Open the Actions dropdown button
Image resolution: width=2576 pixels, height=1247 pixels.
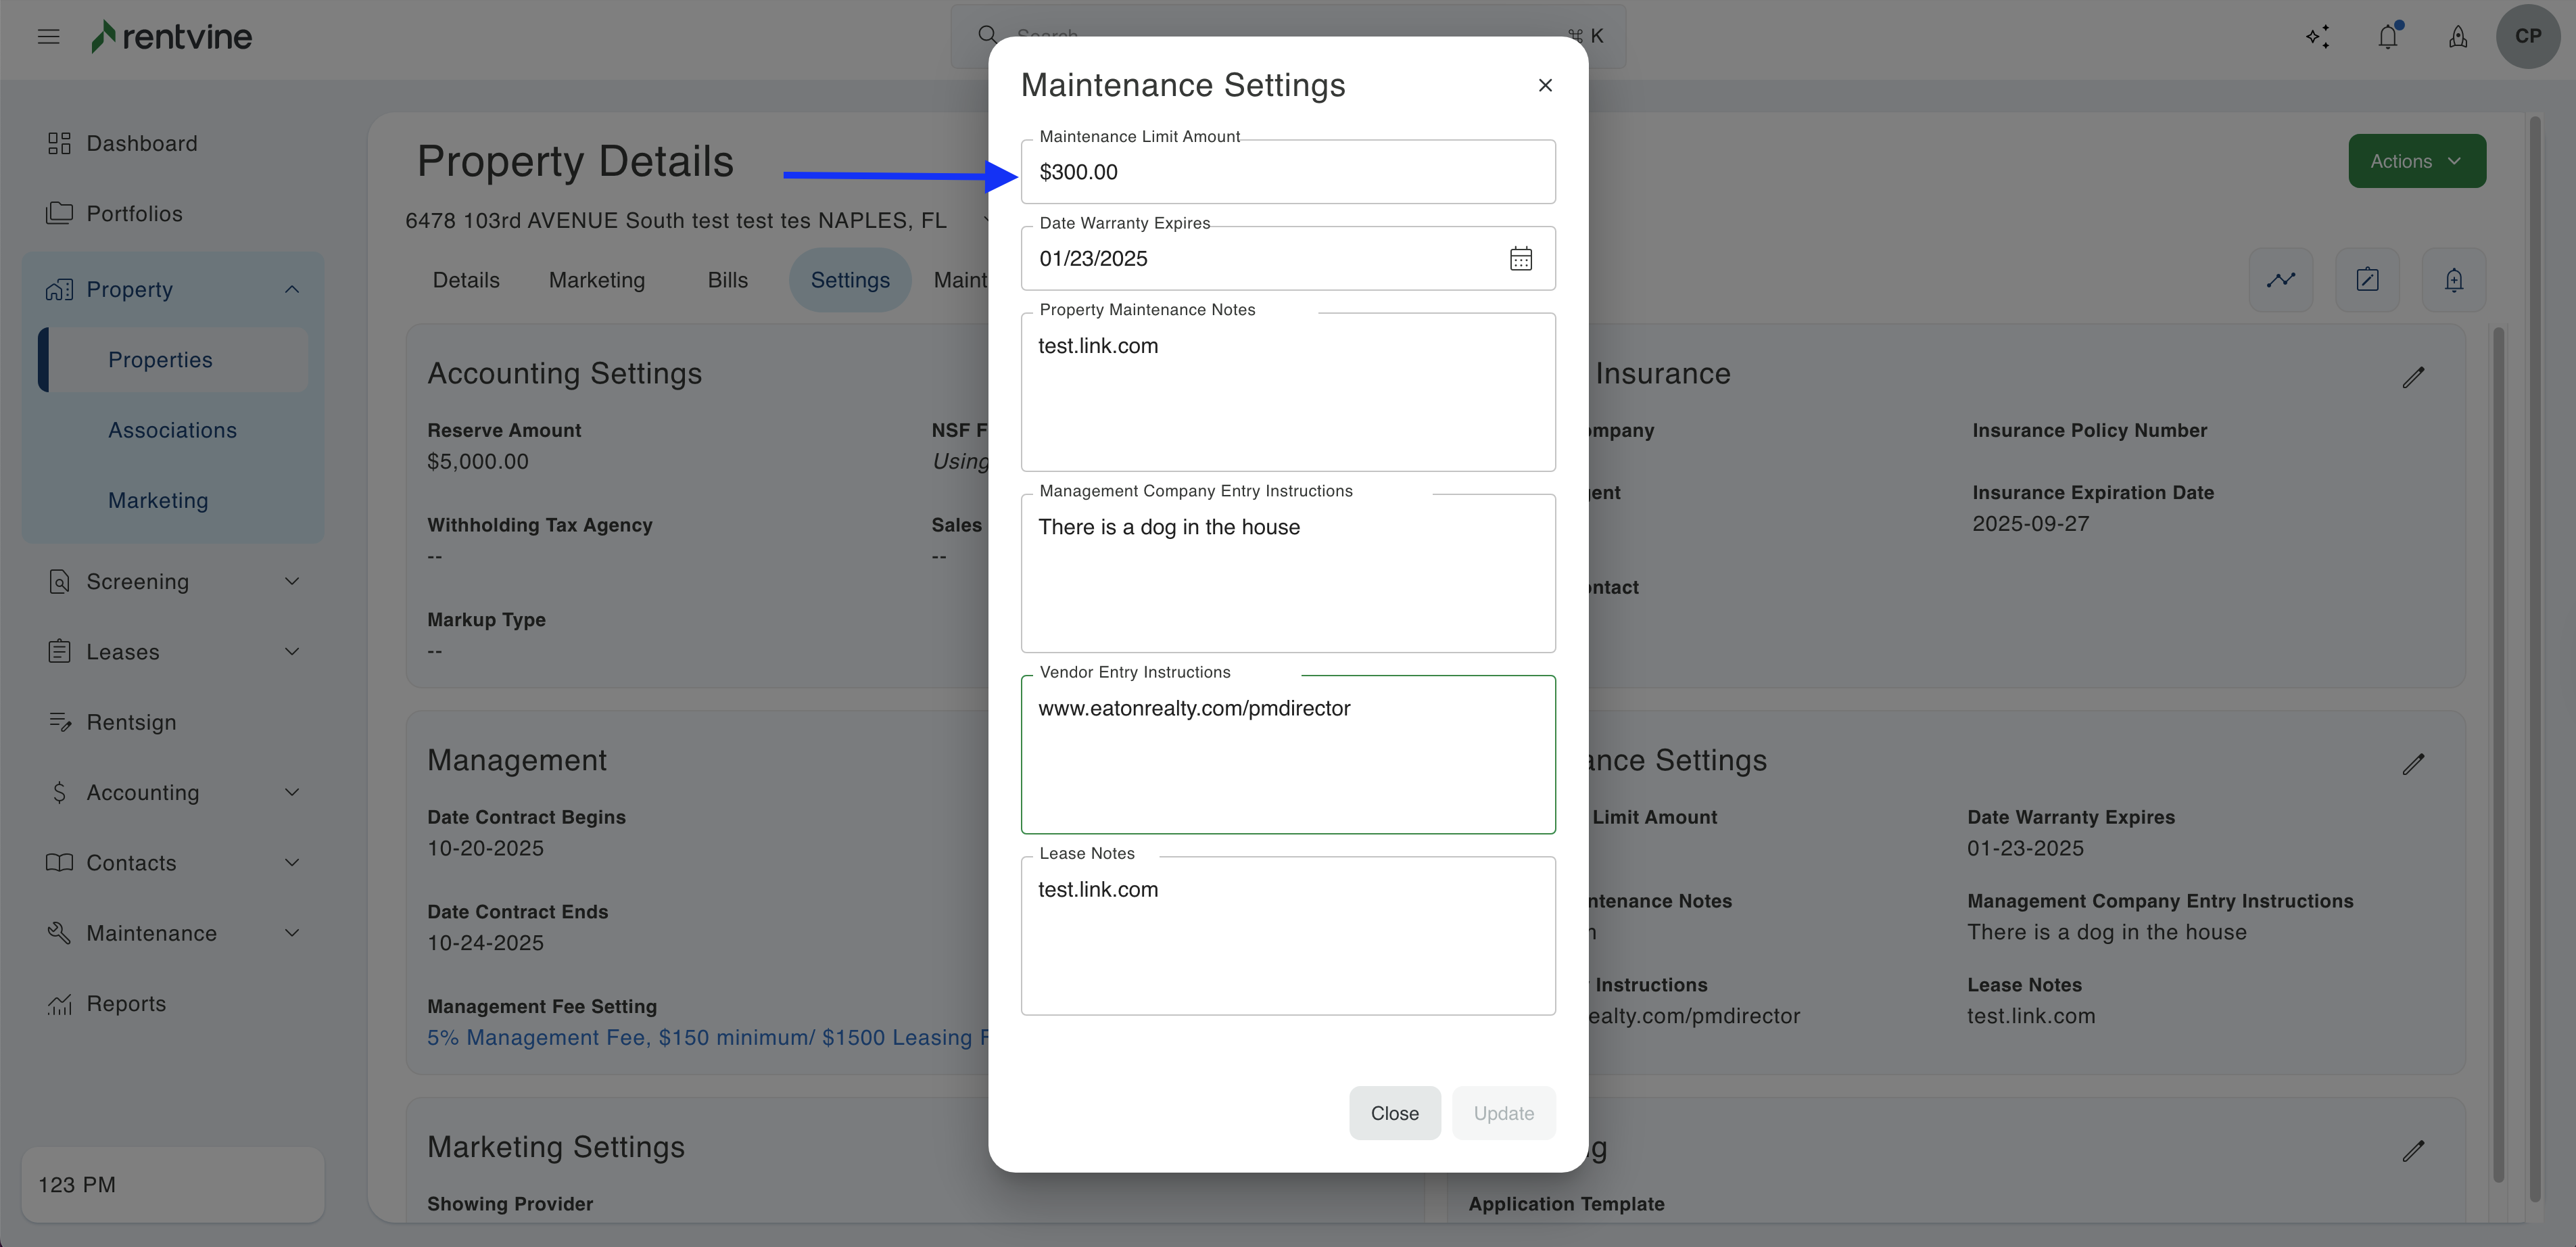click(x=2416, y=161)
